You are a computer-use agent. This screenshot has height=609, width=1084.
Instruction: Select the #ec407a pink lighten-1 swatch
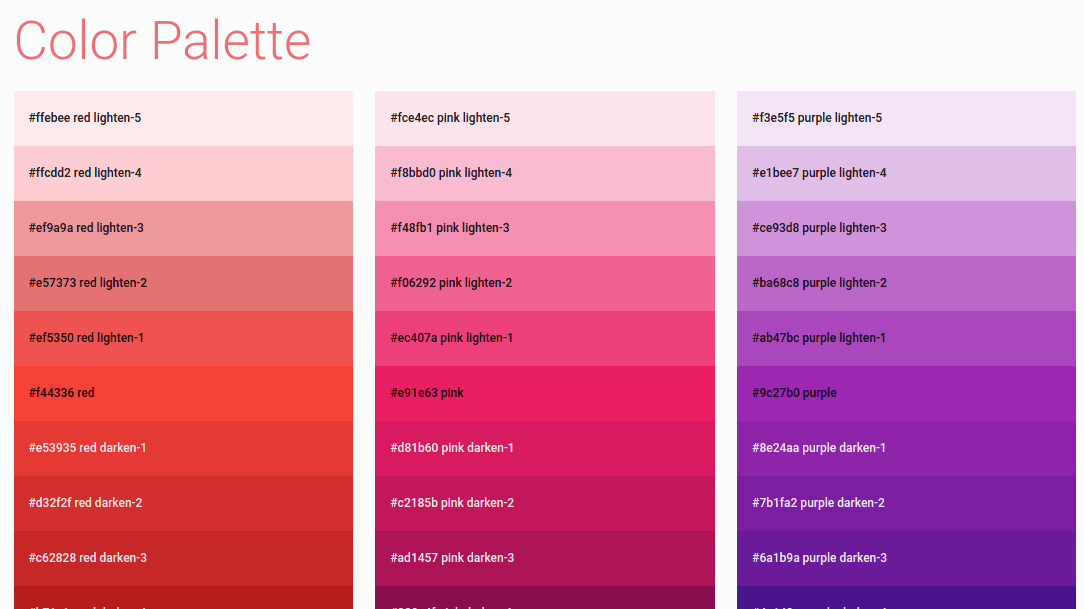tap(545, 338)
